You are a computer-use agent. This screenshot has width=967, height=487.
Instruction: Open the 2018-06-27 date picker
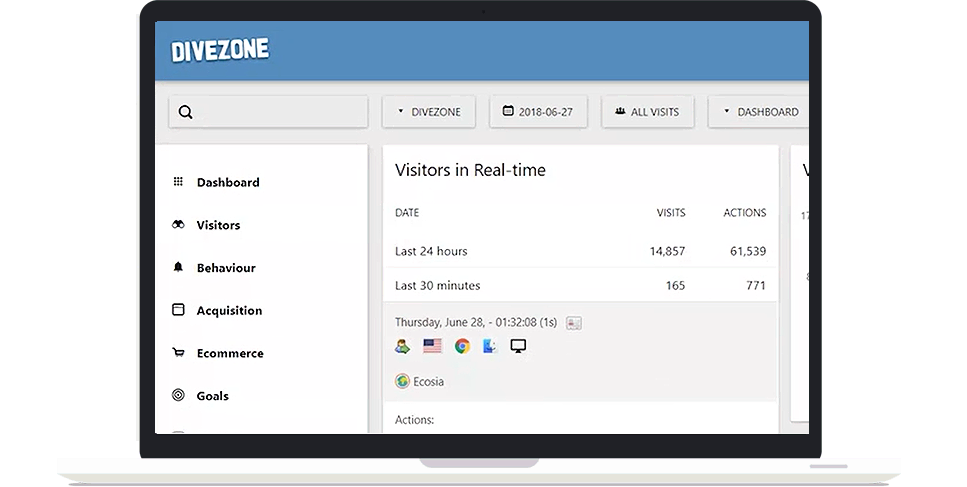pyautogui.click(x=538, y=112)
